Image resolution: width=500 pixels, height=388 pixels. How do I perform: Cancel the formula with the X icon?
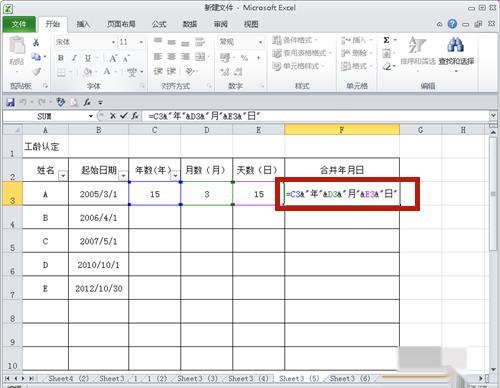click(x=113, y=116)
